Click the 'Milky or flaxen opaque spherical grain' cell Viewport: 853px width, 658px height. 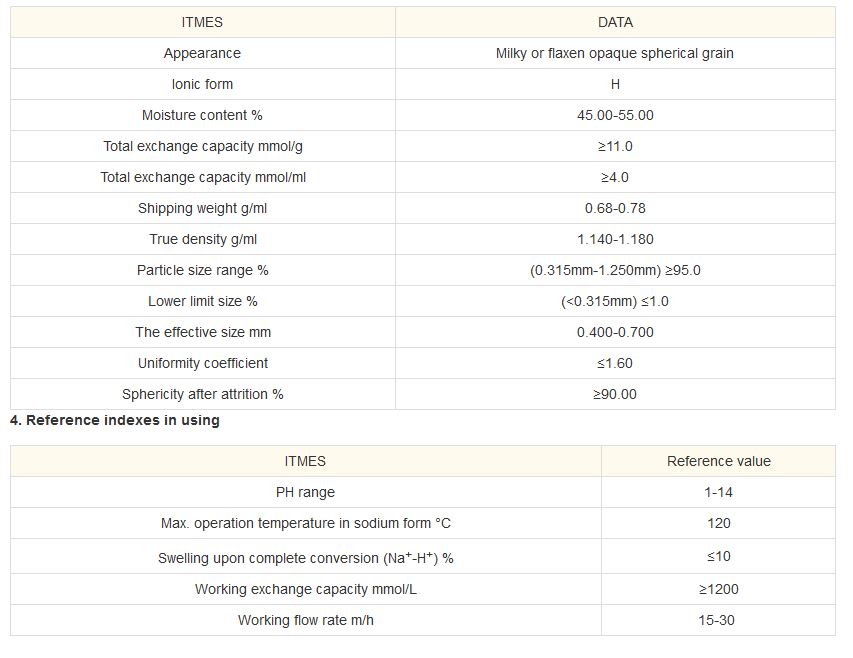pos(615,53)
